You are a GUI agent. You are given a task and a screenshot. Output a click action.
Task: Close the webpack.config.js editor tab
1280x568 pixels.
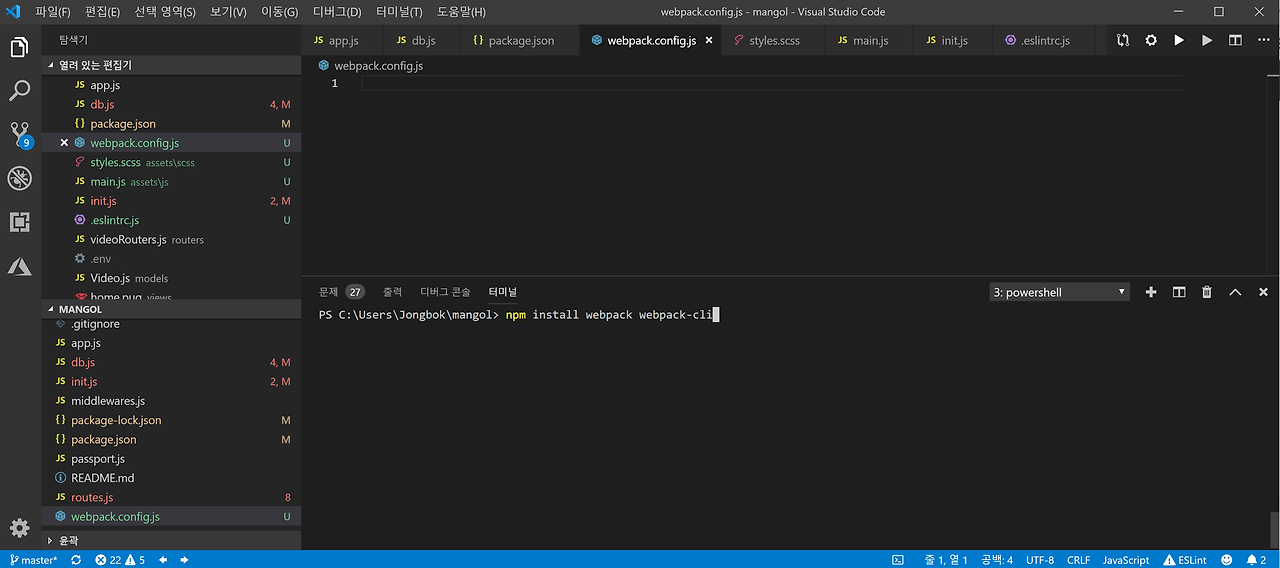coord(709,41)
